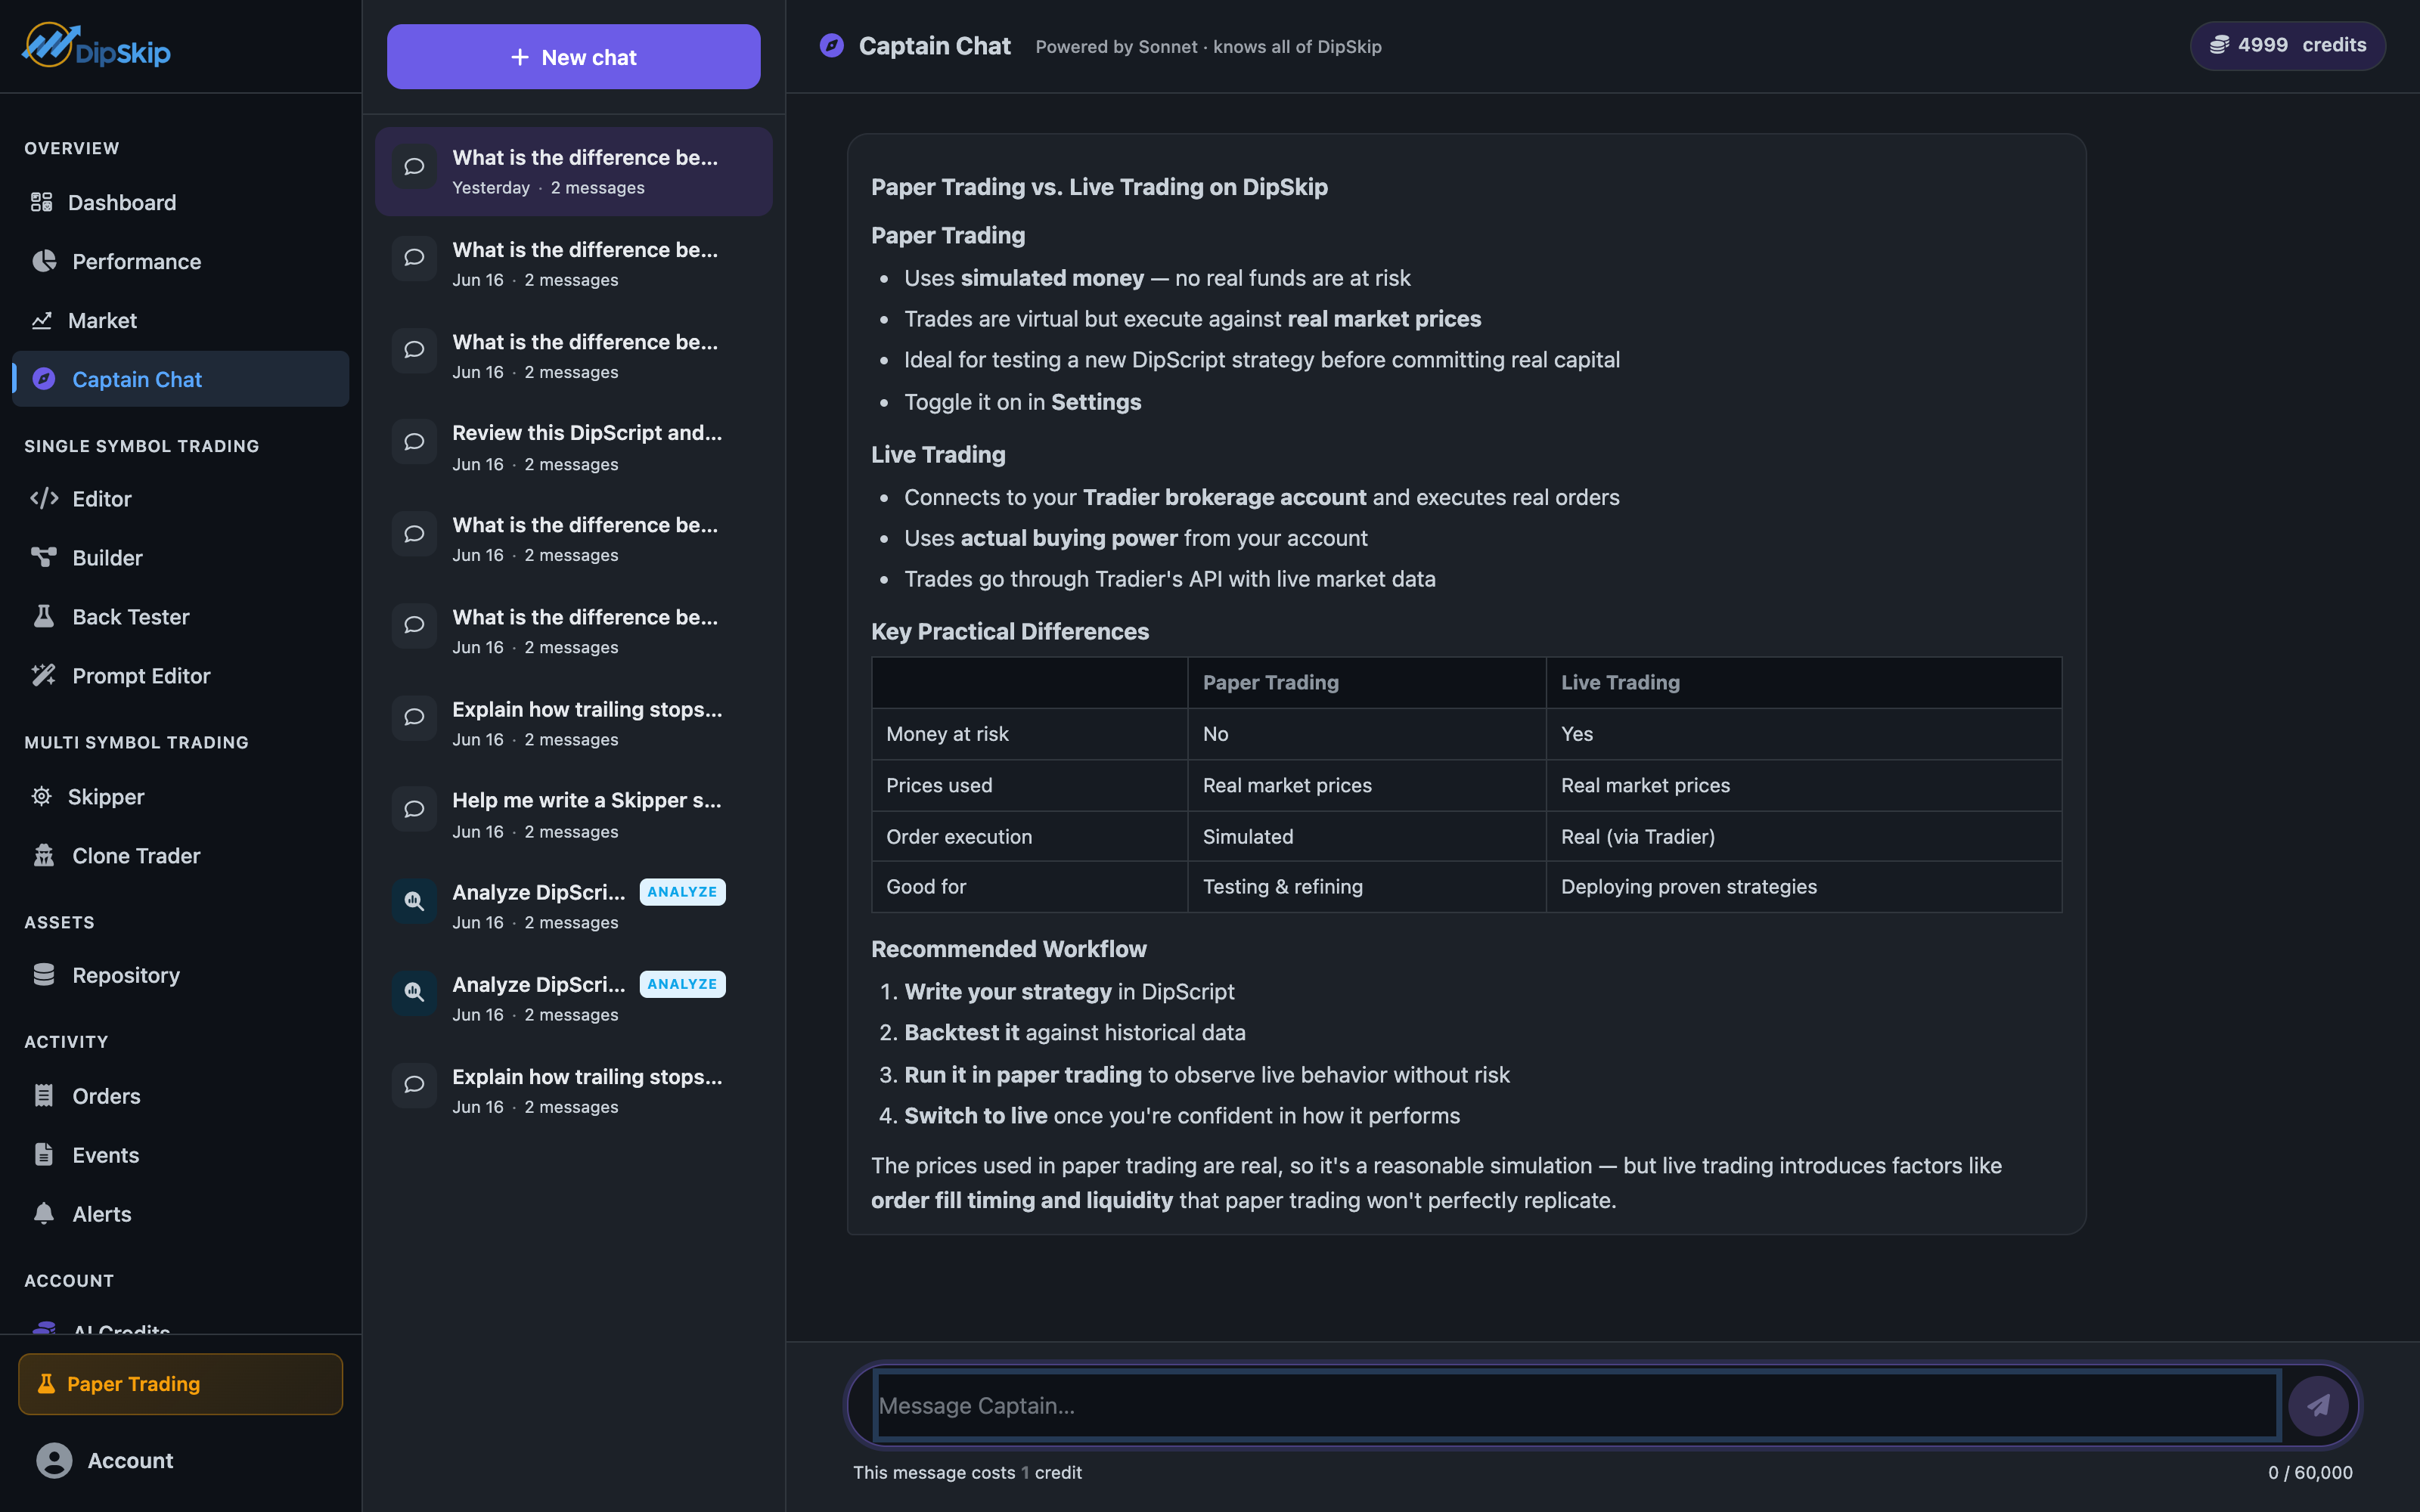The image size is (2420, 1512).
Task: Open the 'Review this DipScript and...' conversation
Action: pos(574,447)
